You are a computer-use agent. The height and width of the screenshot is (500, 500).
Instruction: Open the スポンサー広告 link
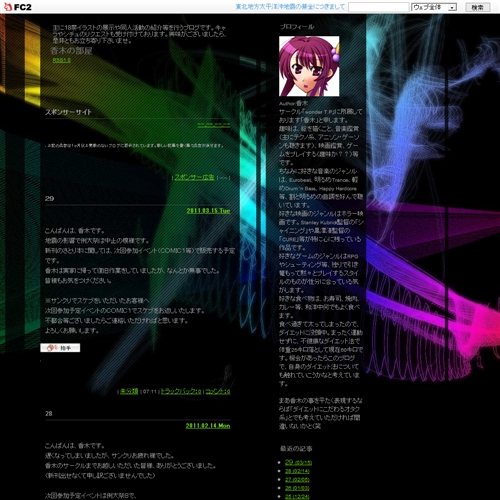click(x=194, y=177)
